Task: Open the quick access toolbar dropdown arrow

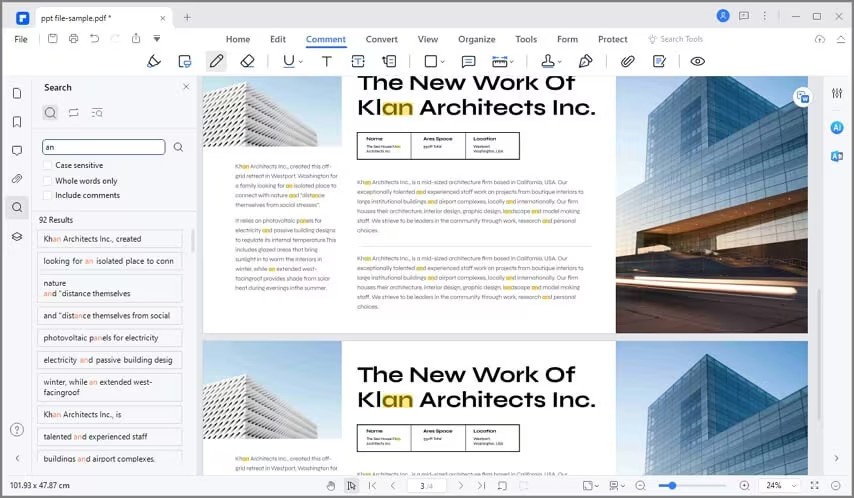Action: (157, 39)
